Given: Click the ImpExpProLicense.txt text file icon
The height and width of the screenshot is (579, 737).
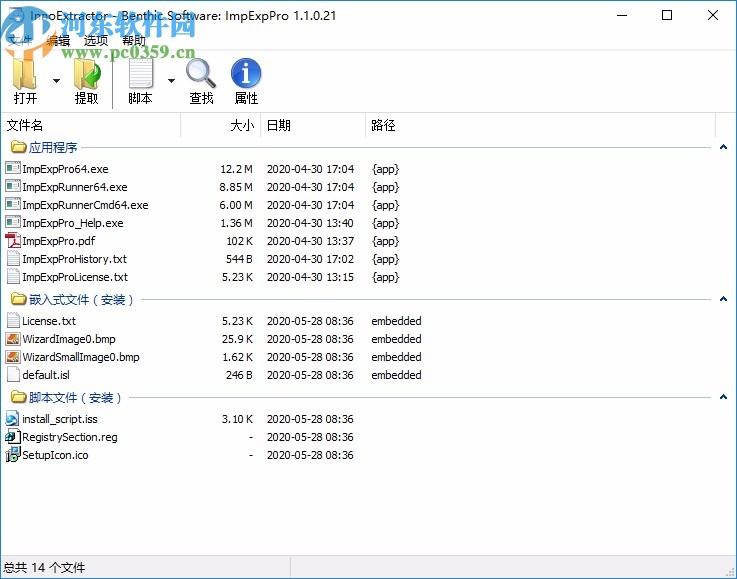Looking at the screenshot, I should click(13, 276).
